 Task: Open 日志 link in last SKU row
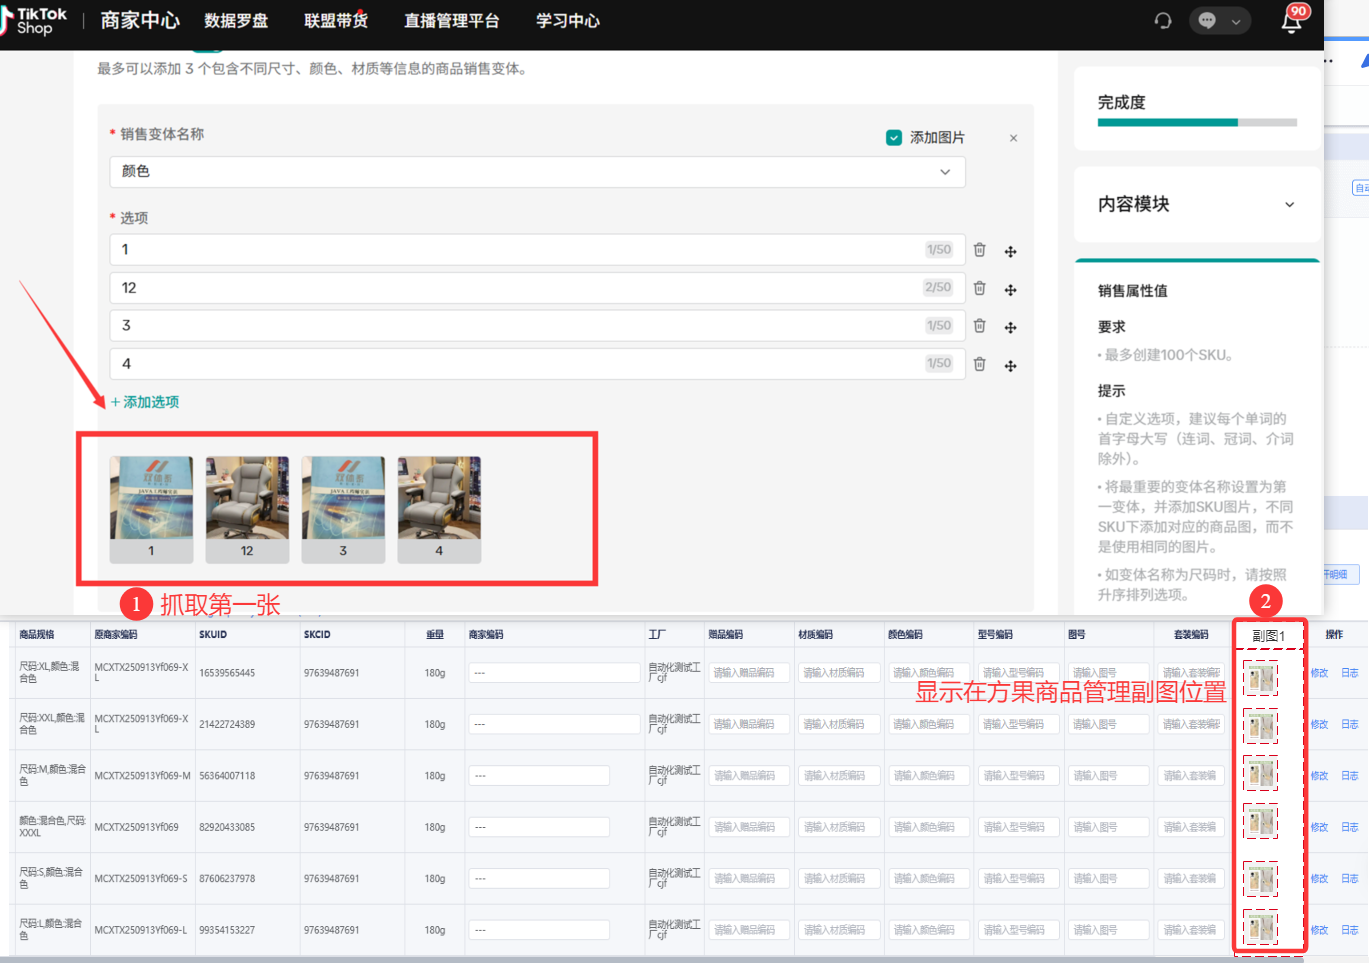tap(1349, 930)
